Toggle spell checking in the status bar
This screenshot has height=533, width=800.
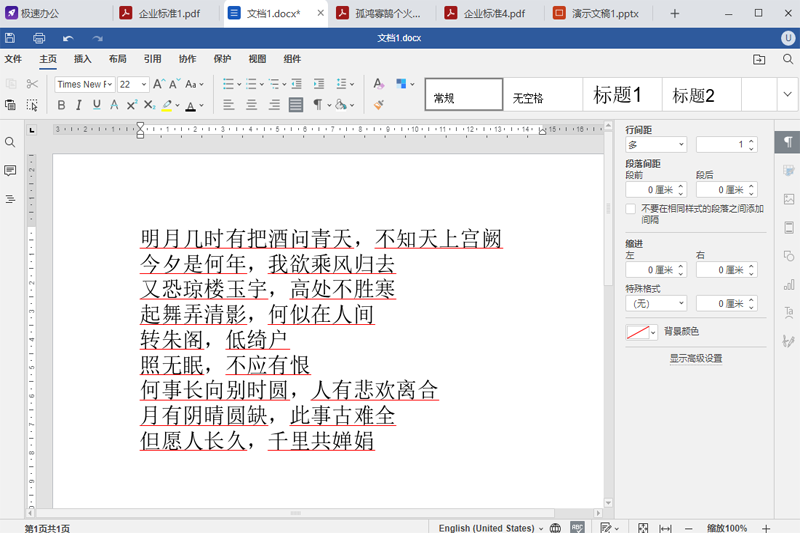pos(577,527)
